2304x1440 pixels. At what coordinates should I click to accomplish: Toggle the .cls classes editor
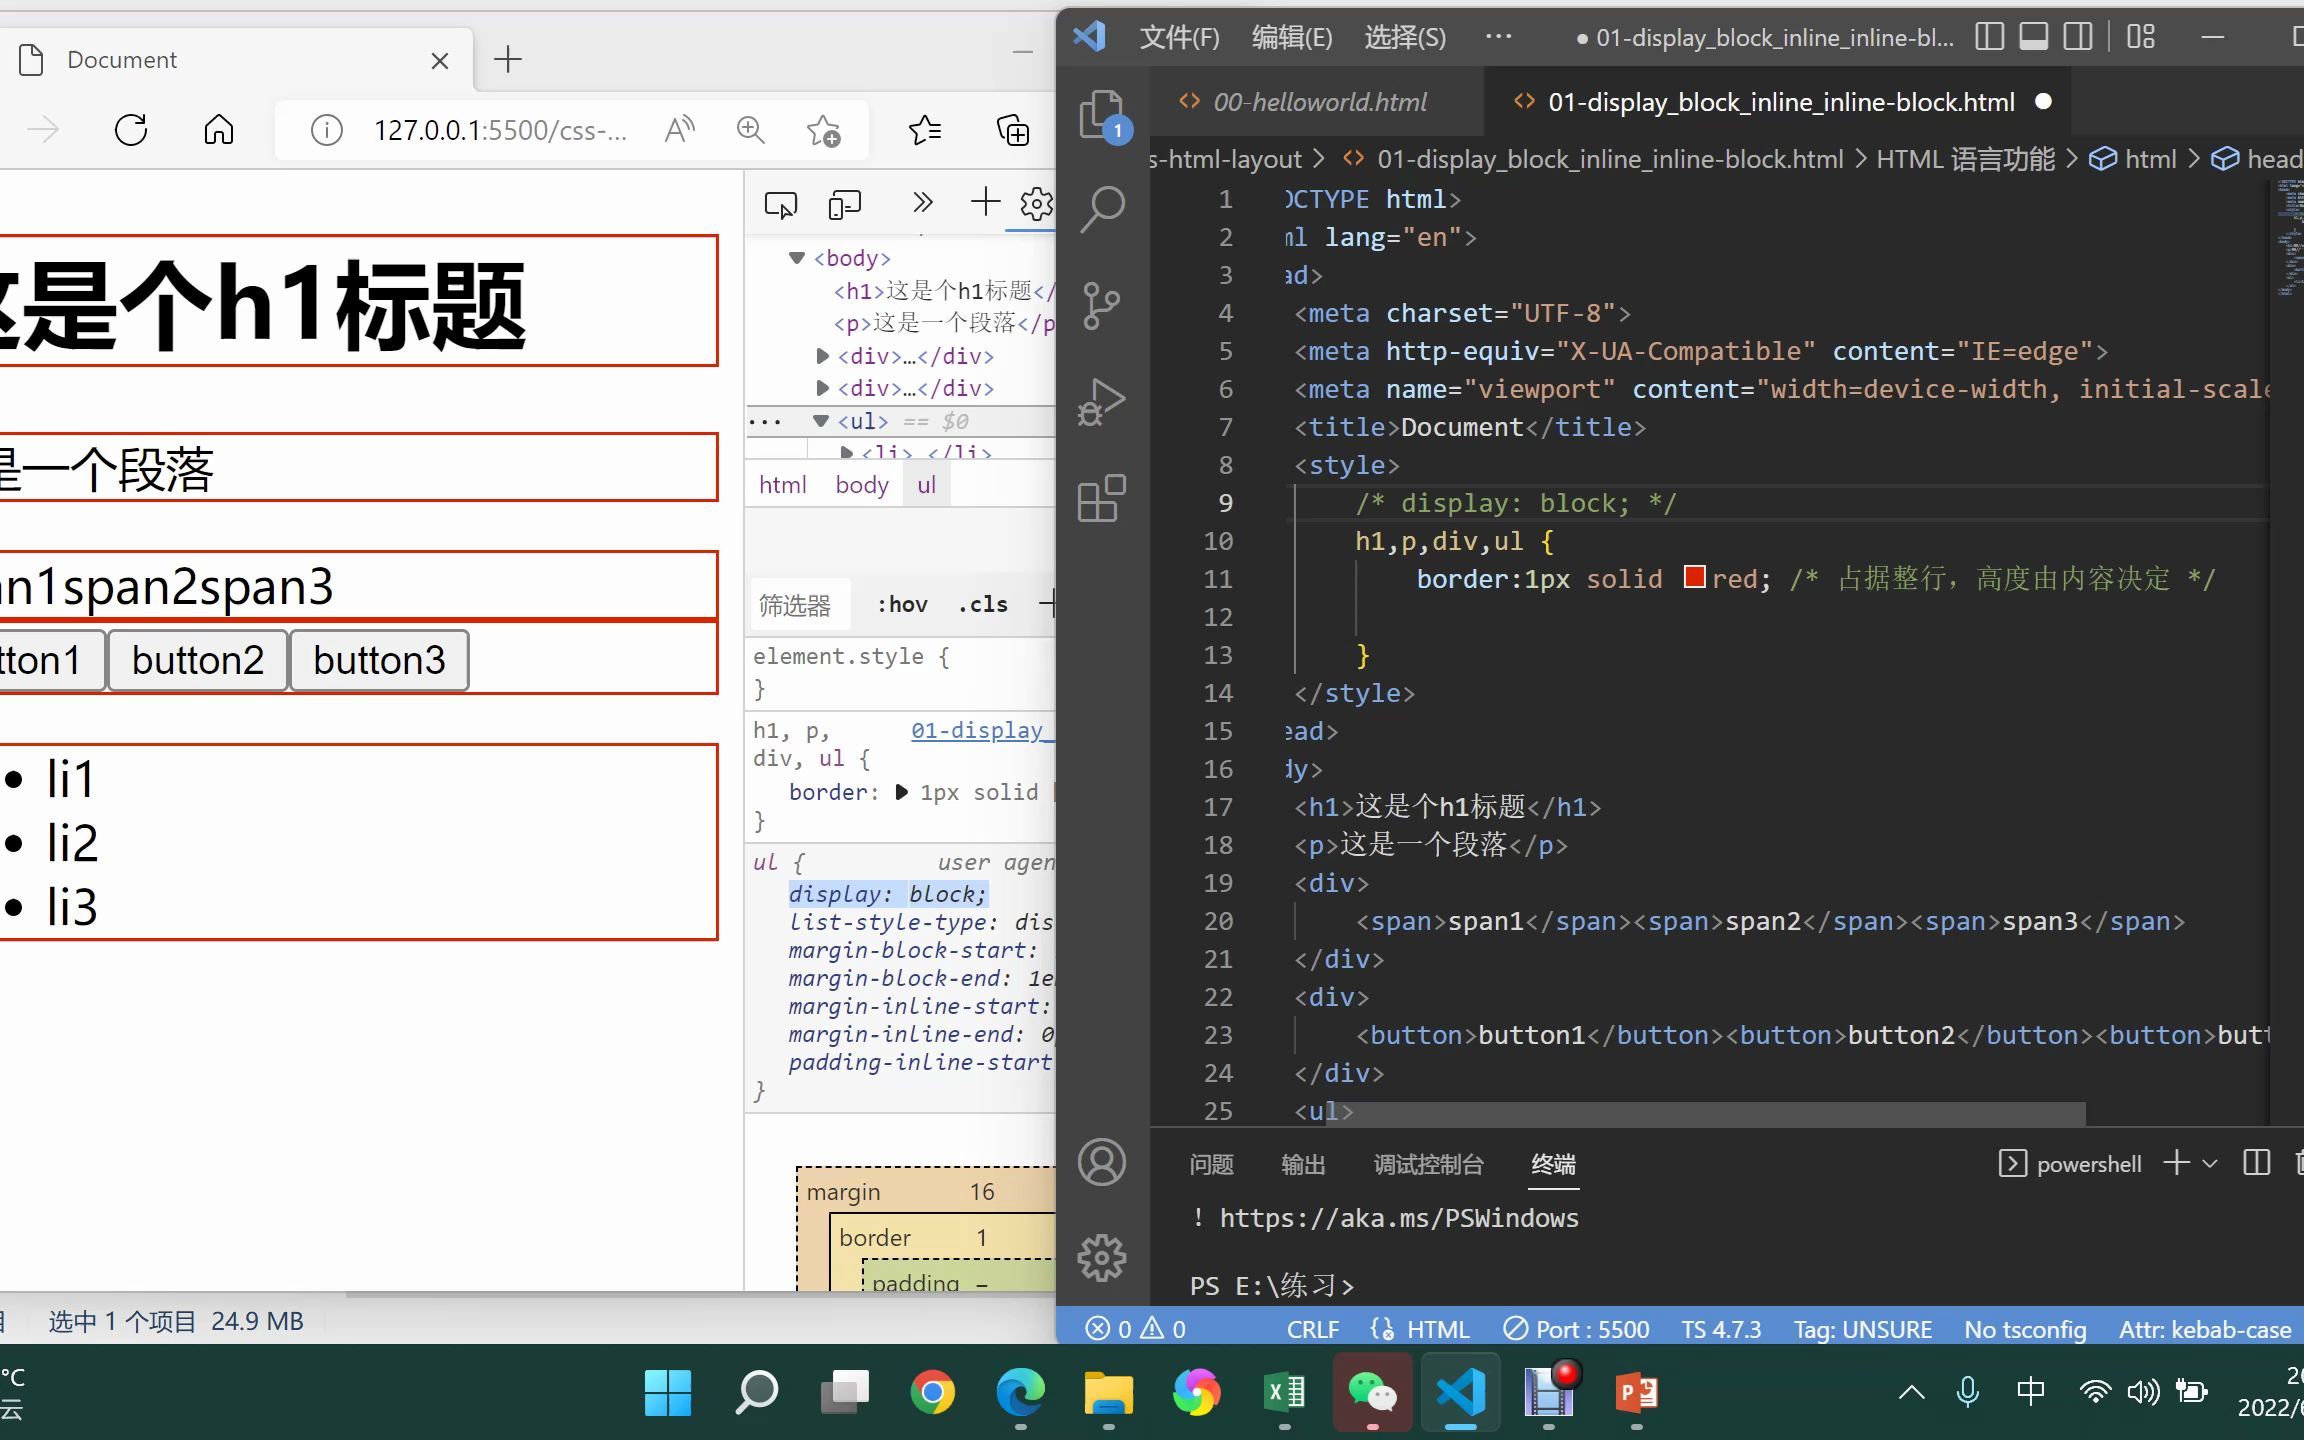click(x=982, y=603)
